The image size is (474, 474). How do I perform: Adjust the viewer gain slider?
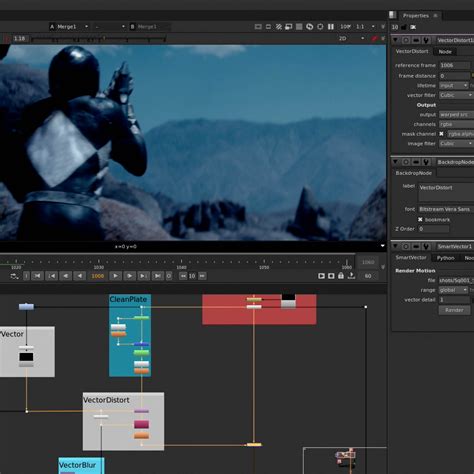(99, 40)
